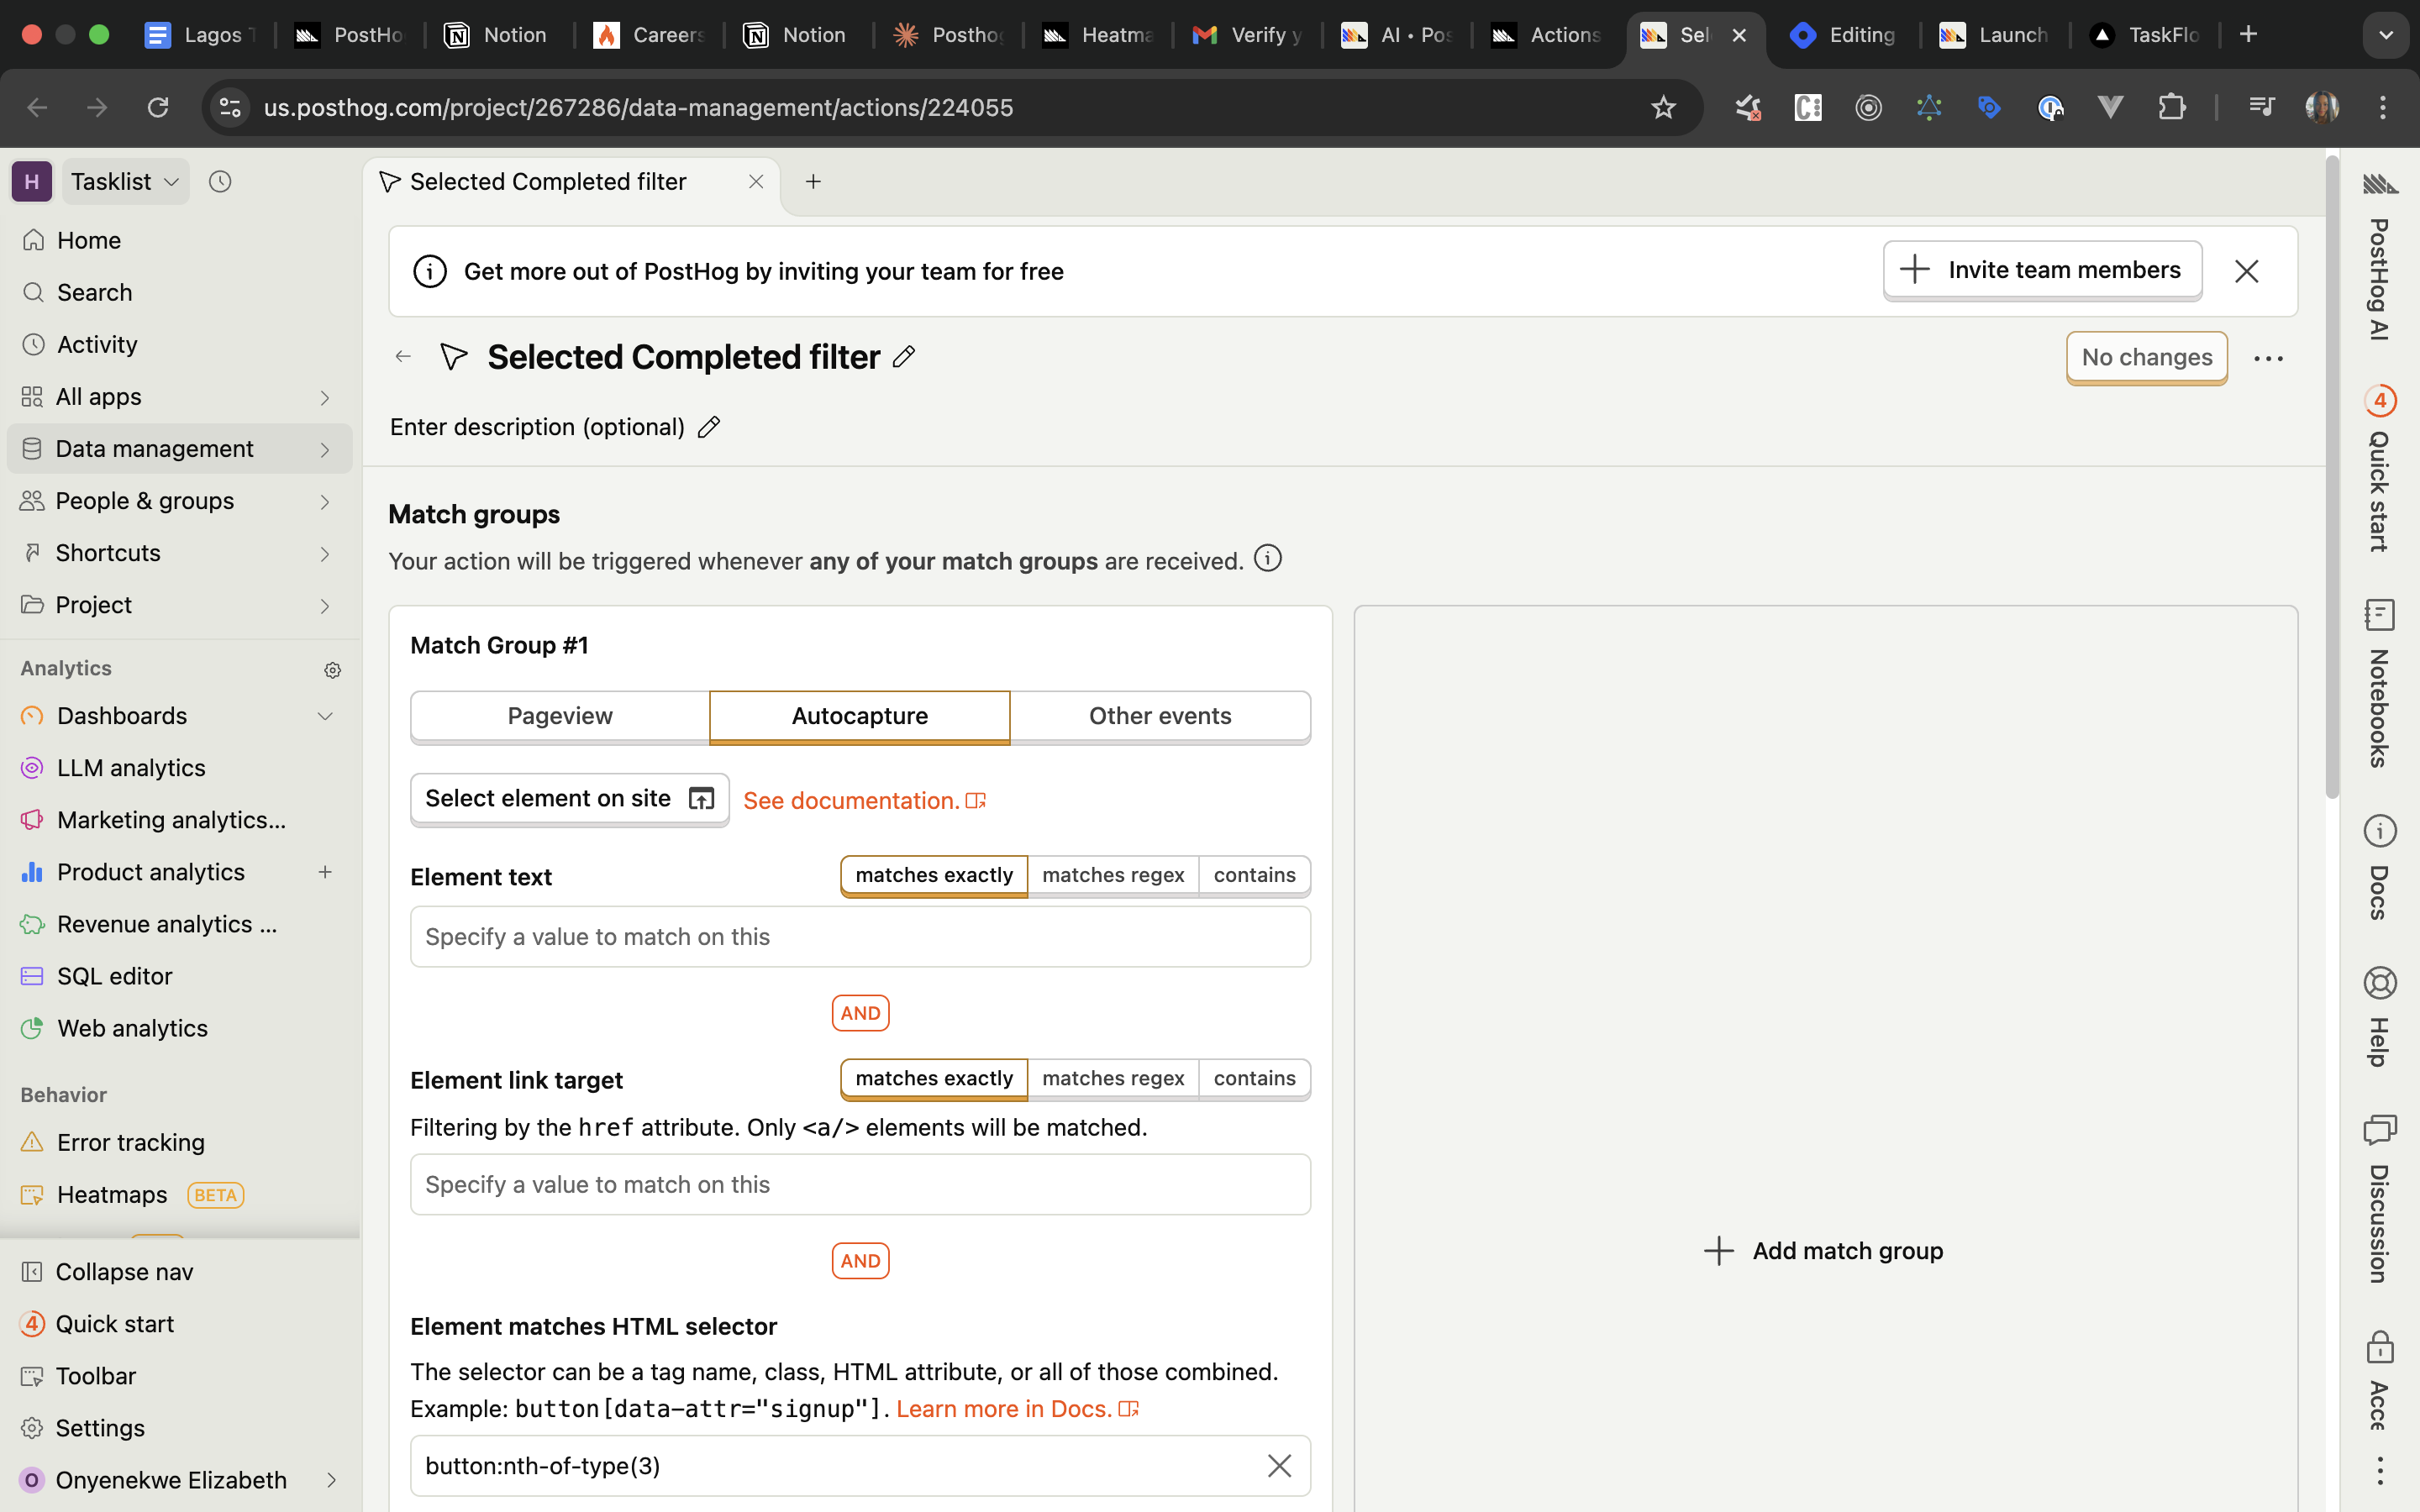Open three-dot more options menu
The height and width of the screenshot is (1512, 2420).
click(2268, 358)
